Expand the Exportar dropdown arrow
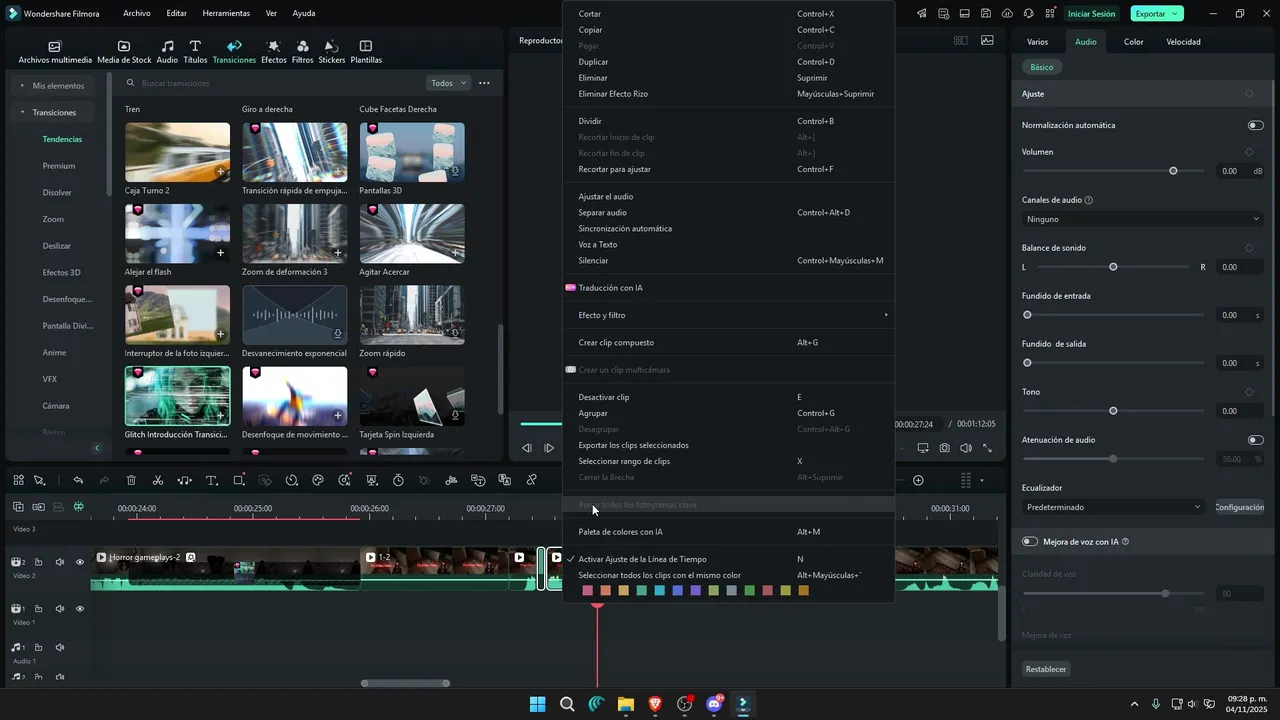The width and height of the screenshot is (1280, 720). [1175, 13]
